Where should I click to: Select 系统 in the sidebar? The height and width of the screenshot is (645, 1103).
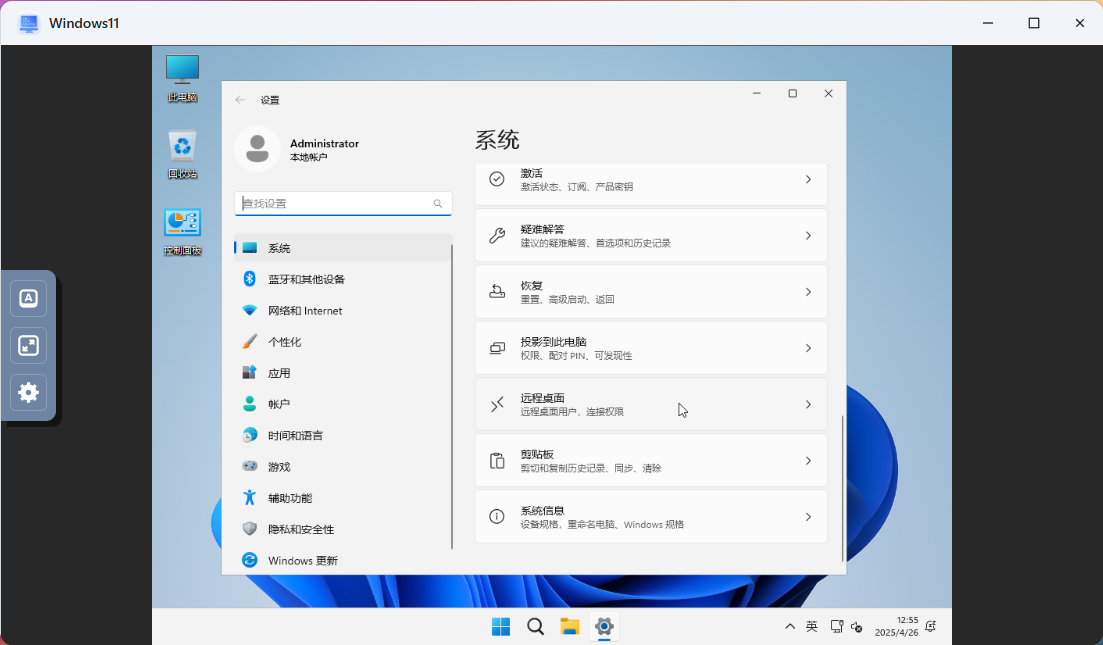(343, 248)
